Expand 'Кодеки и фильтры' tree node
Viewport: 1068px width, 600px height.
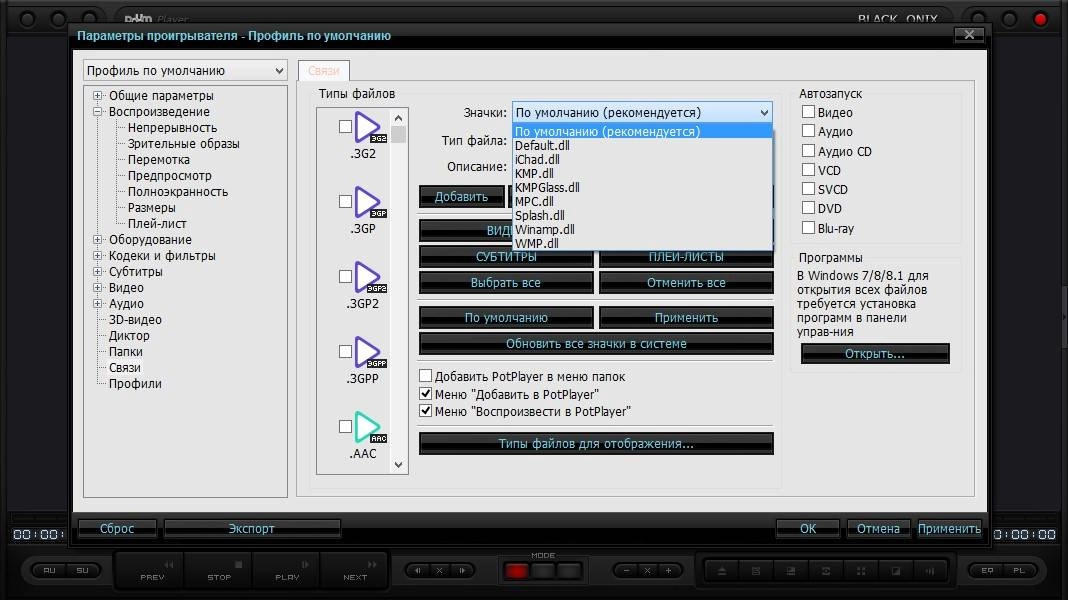tap(97, 255)
